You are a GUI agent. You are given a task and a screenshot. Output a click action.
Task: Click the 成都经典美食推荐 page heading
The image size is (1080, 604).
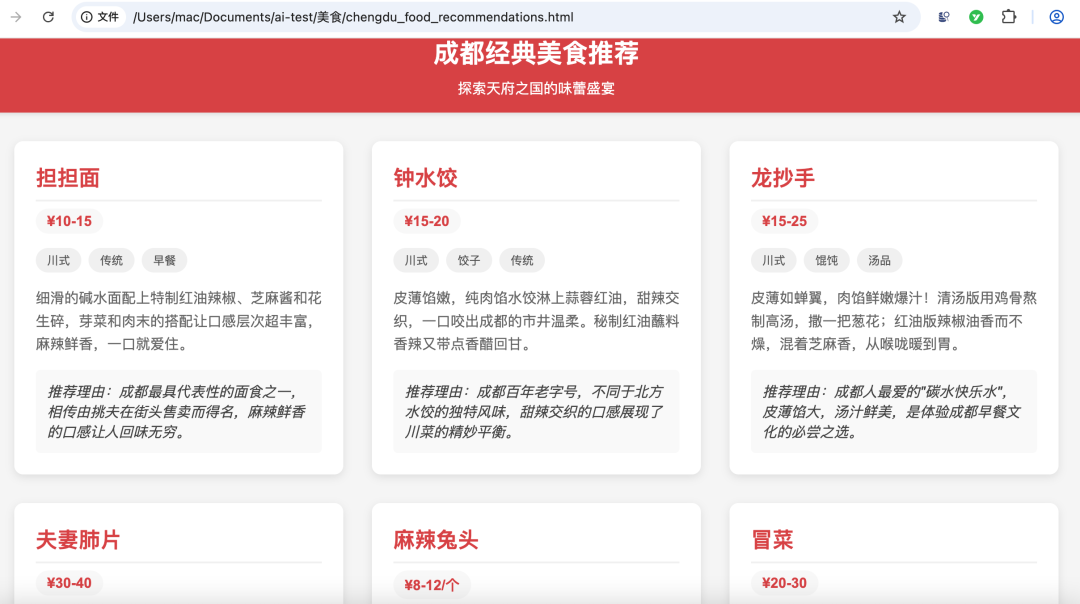click(536, 53)
